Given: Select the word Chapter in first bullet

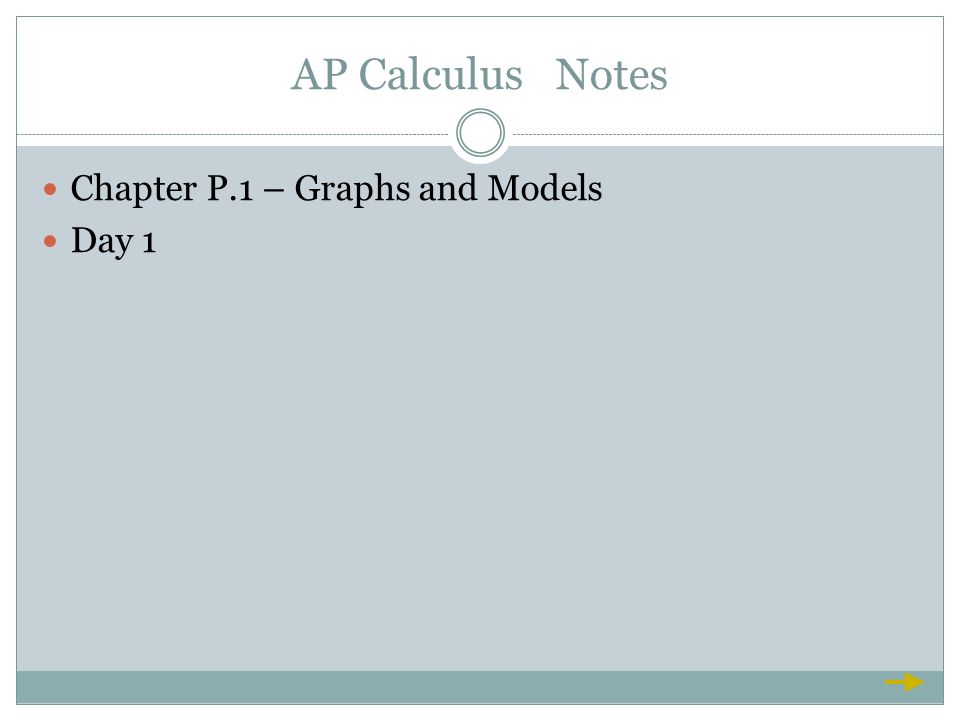Looking at the screenshot, I should (133, 189).
